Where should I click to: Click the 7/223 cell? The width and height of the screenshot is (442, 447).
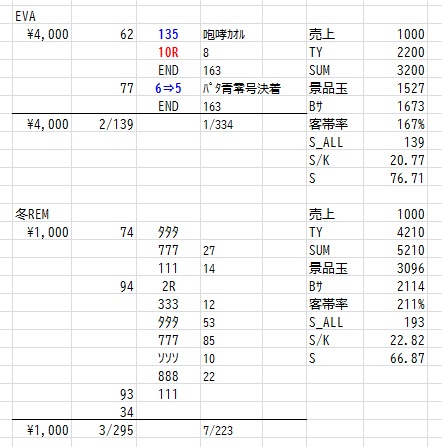(x=218, y=431)
